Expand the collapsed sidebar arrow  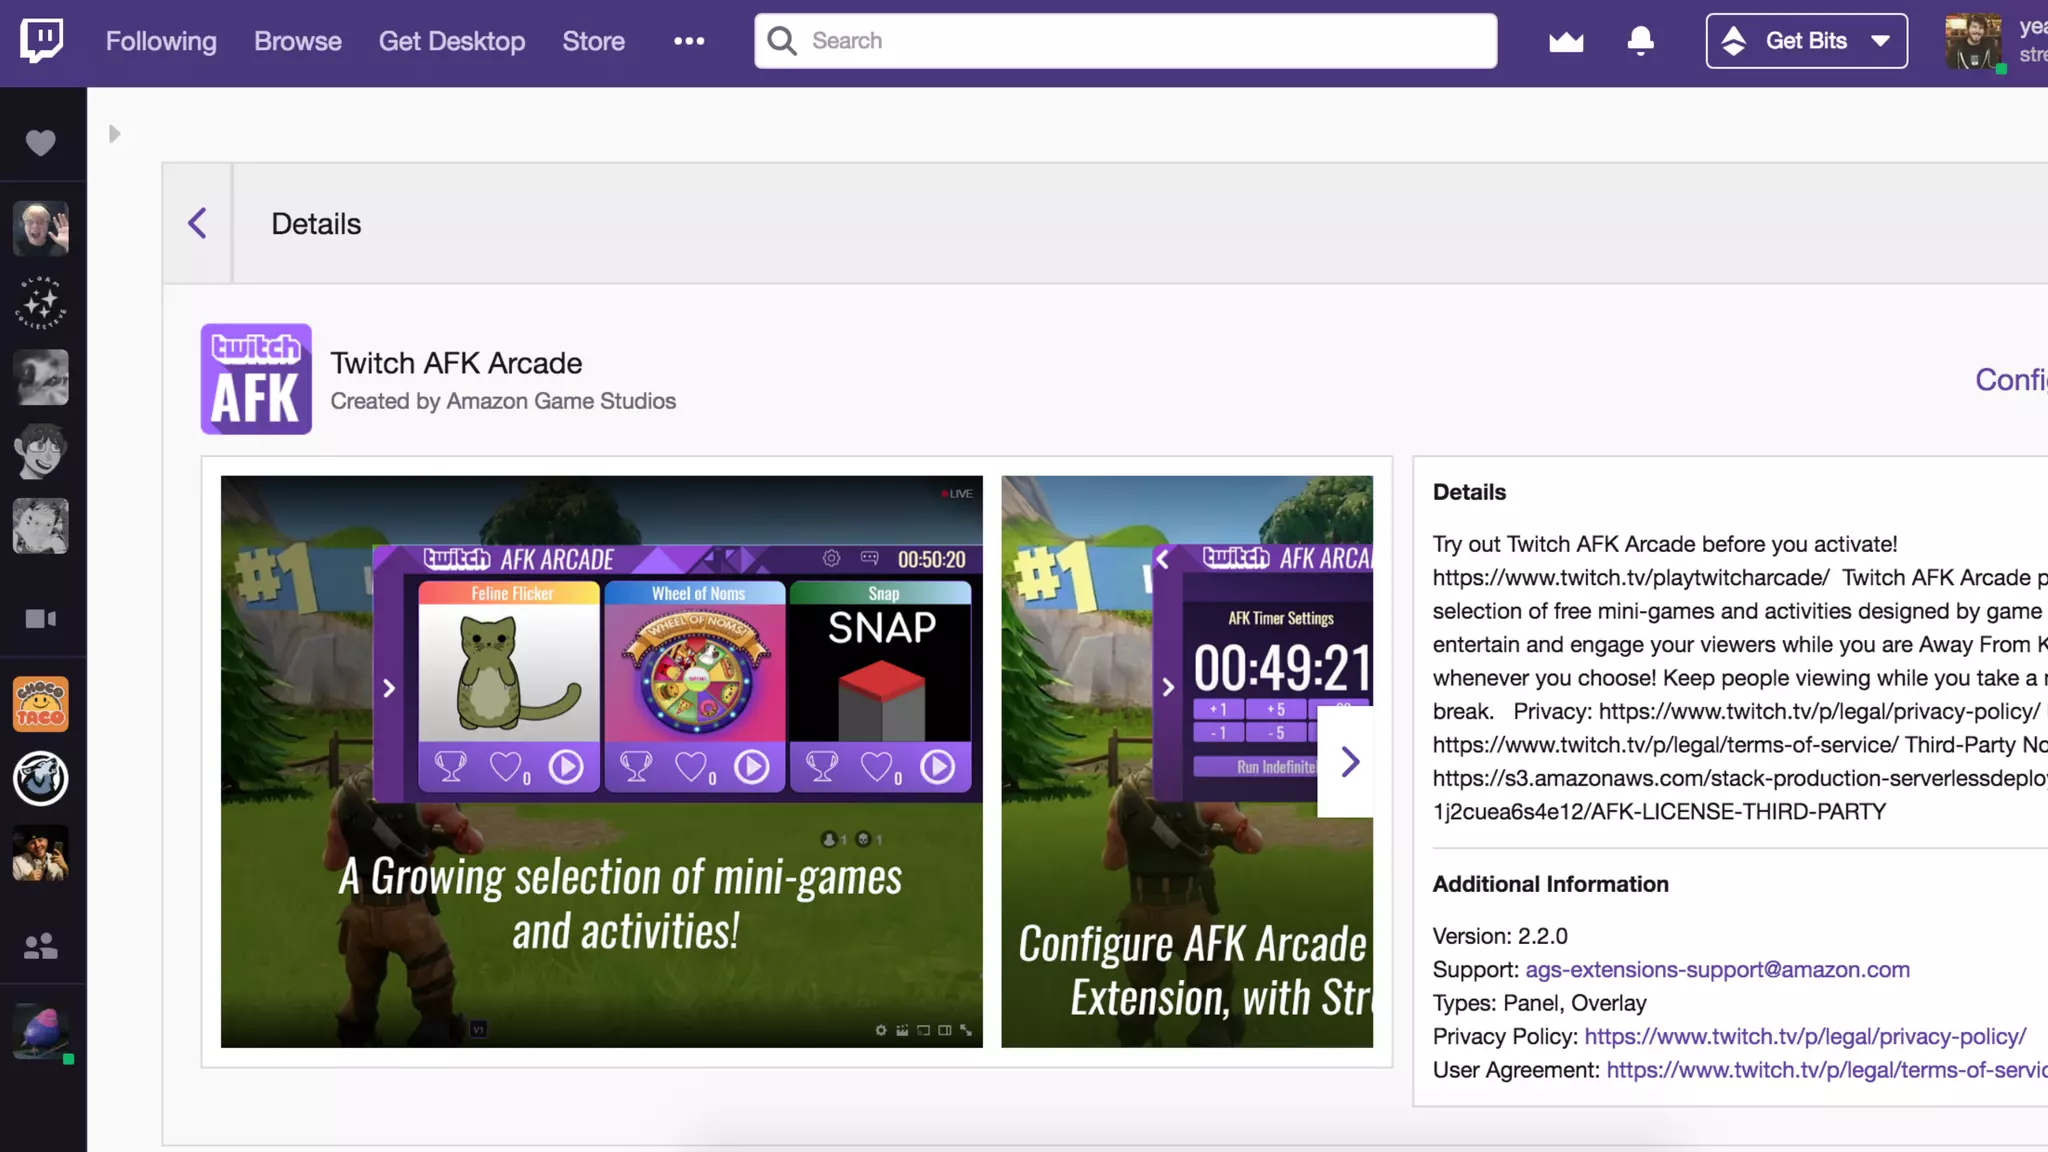(114, 134)
